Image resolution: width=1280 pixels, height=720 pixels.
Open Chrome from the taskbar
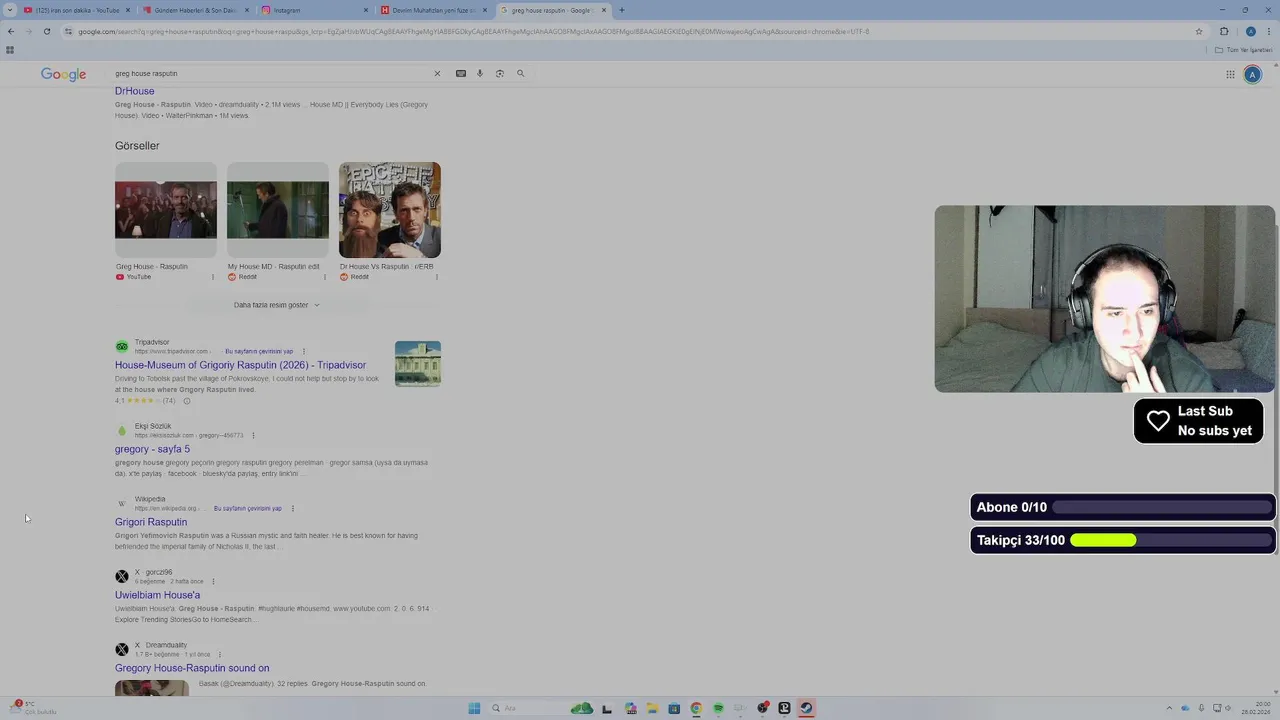click(x=696, y=708)
